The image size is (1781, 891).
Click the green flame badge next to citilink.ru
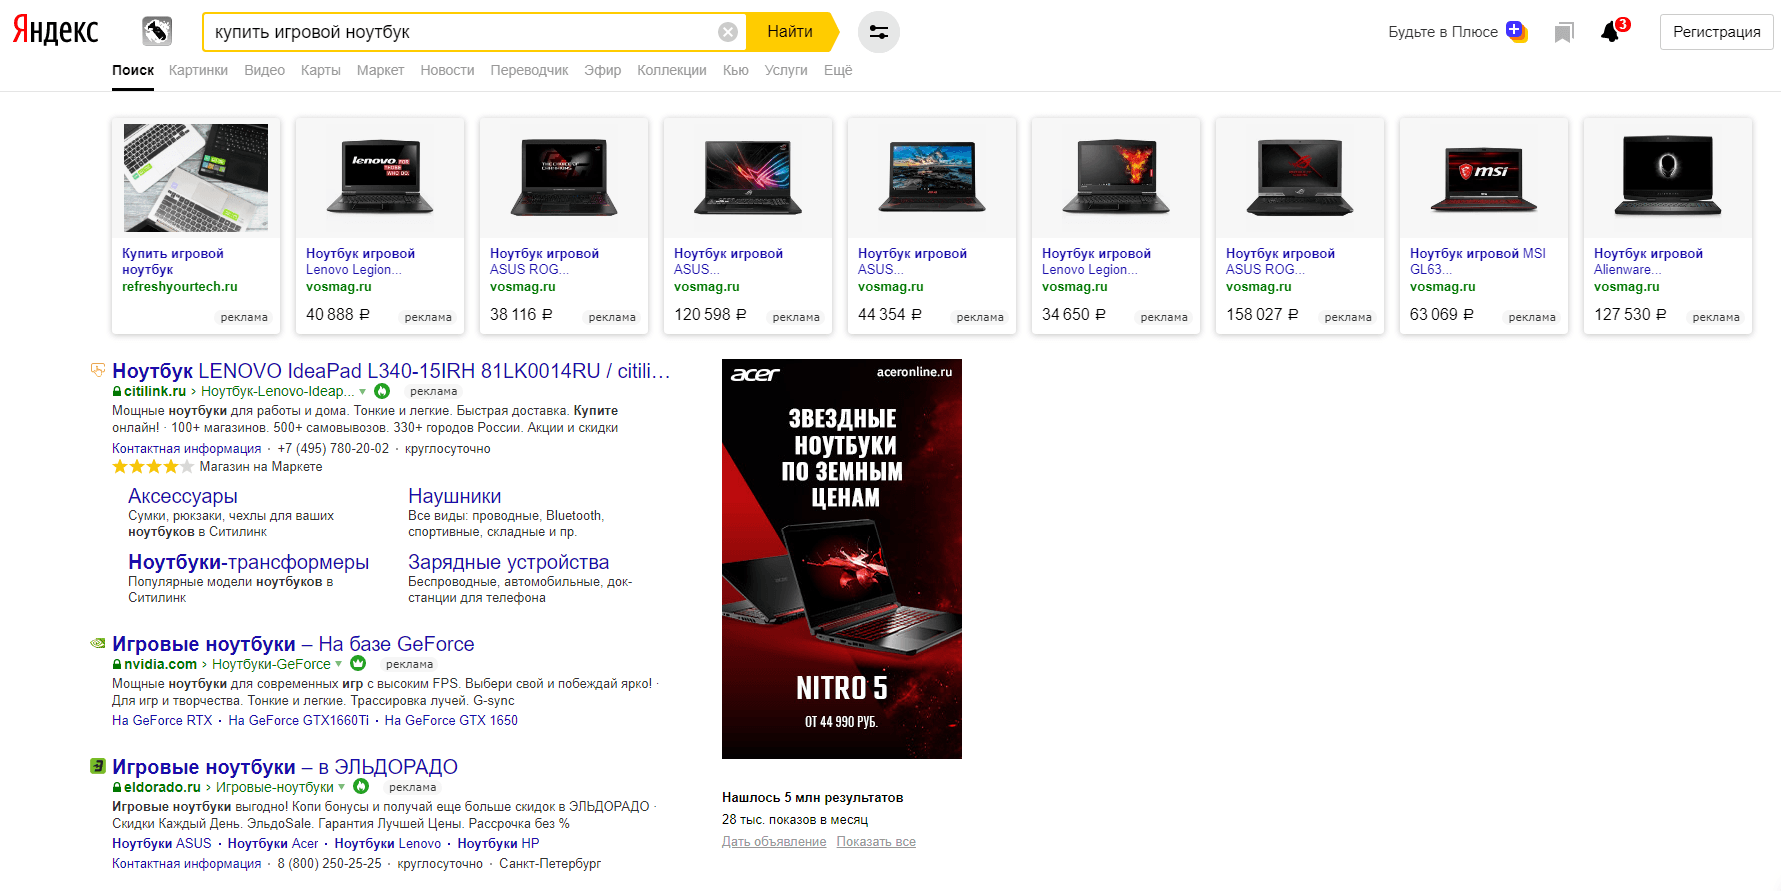point(382,391)
